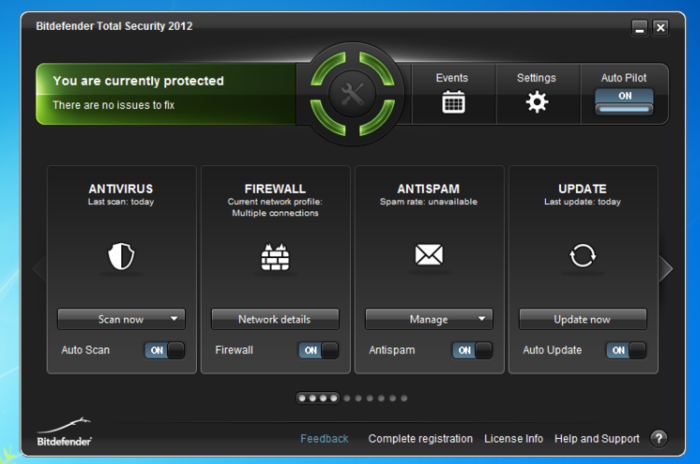Open the Antispam Manage dropdown

(x=428, y=320)
